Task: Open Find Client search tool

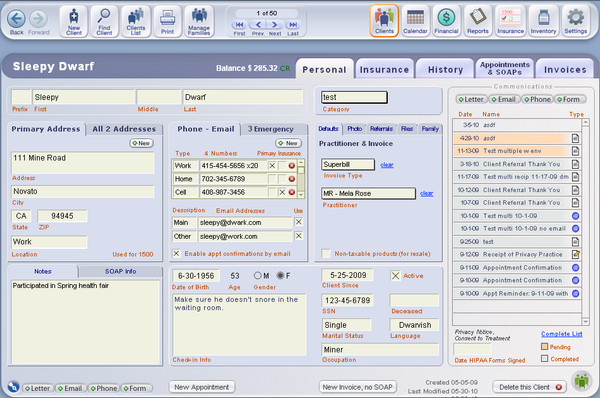Action: 104,21
